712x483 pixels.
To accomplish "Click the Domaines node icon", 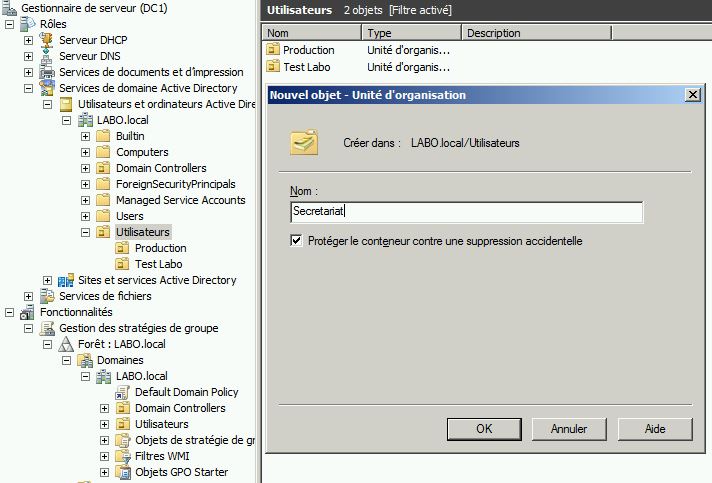I will [x=85, y=360].
